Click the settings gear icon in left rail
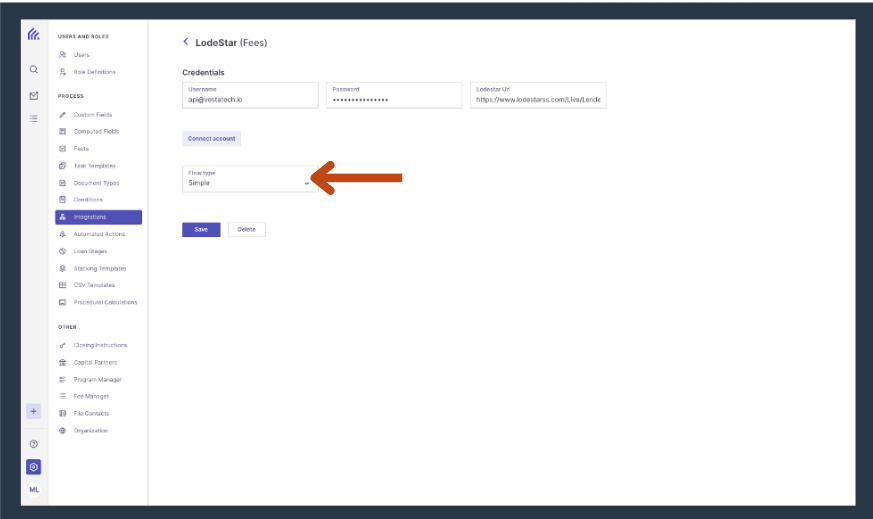873x519 pixels. pyautogui.click(x=33, y=467)
